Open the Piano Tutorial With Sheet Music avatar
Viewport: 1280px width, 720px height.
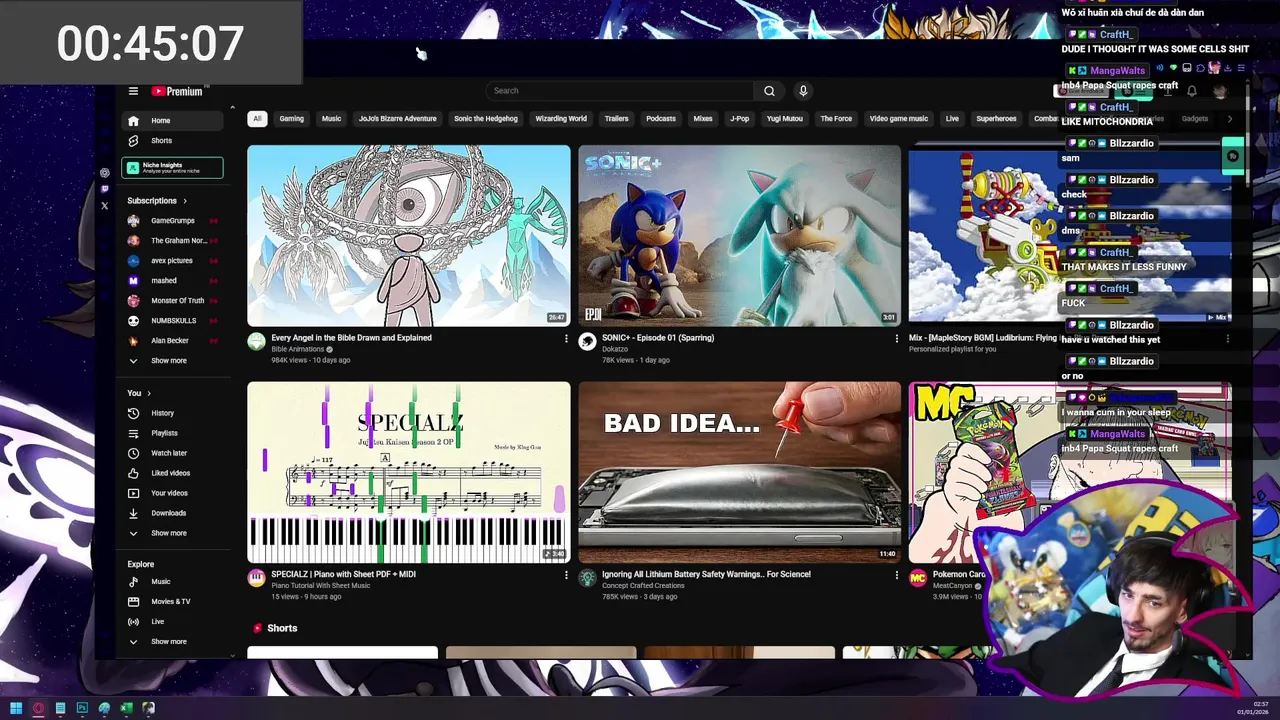coord(257,578)
